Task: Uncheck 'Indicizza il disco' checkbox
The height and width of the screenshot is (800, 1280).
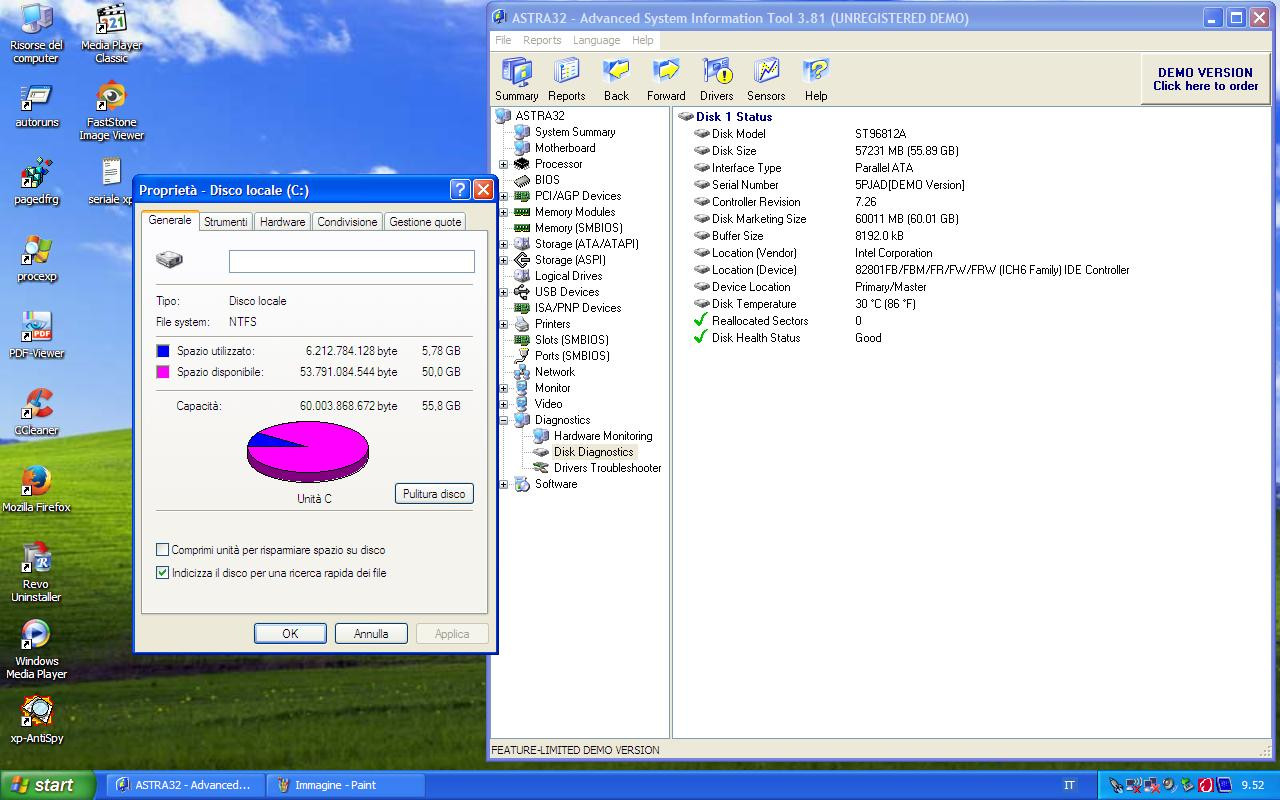Action: (163, 573)
